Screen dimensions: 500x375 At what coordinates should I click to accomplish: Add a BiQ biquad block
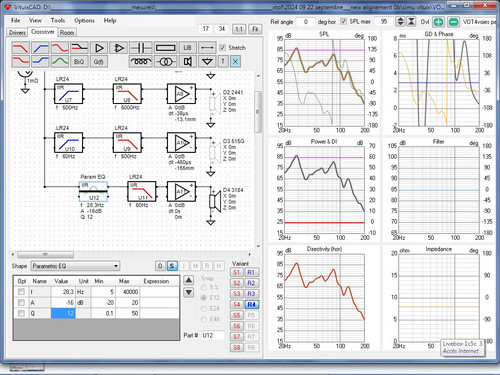click(x=79, y=61)
